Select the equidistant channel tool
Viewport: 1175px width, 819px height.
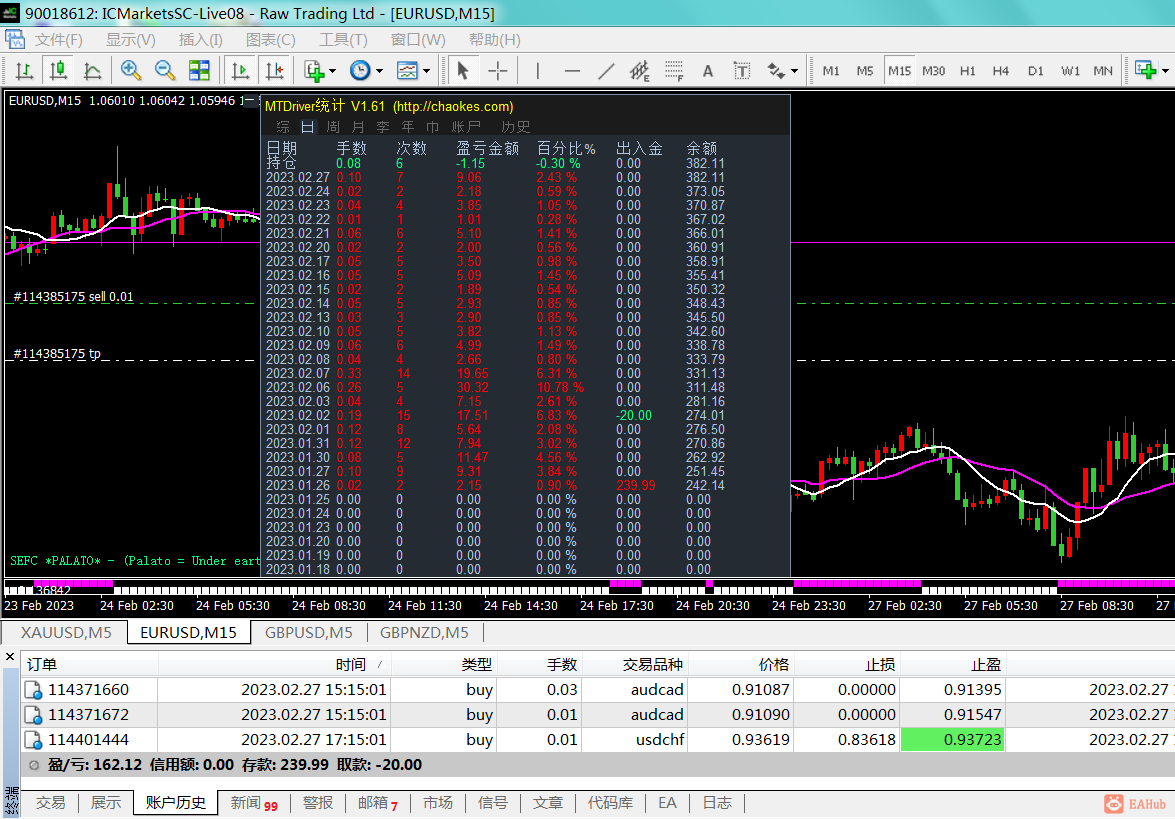tap(639, 70)
